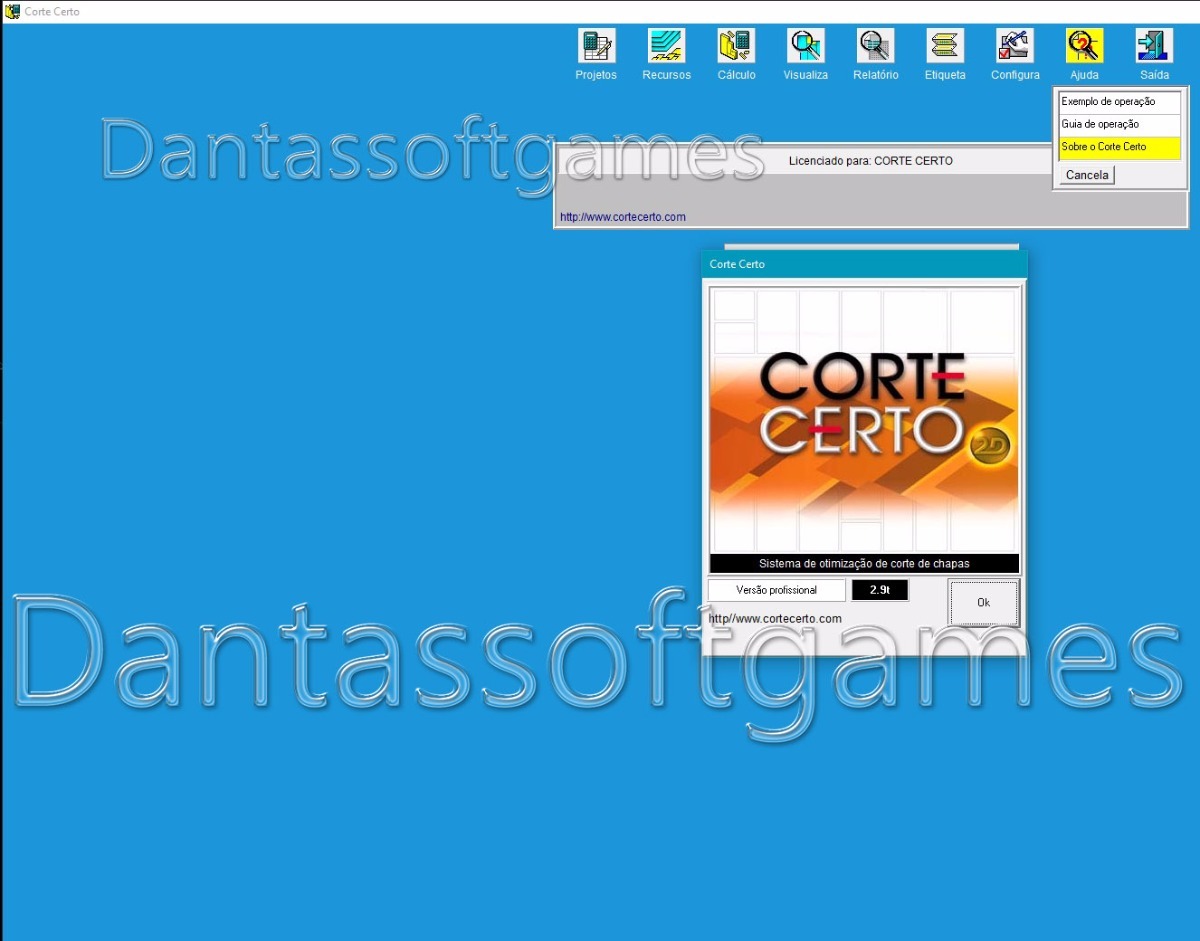Select Sobre o Corte Certo menu entry

pos(1120,147)
